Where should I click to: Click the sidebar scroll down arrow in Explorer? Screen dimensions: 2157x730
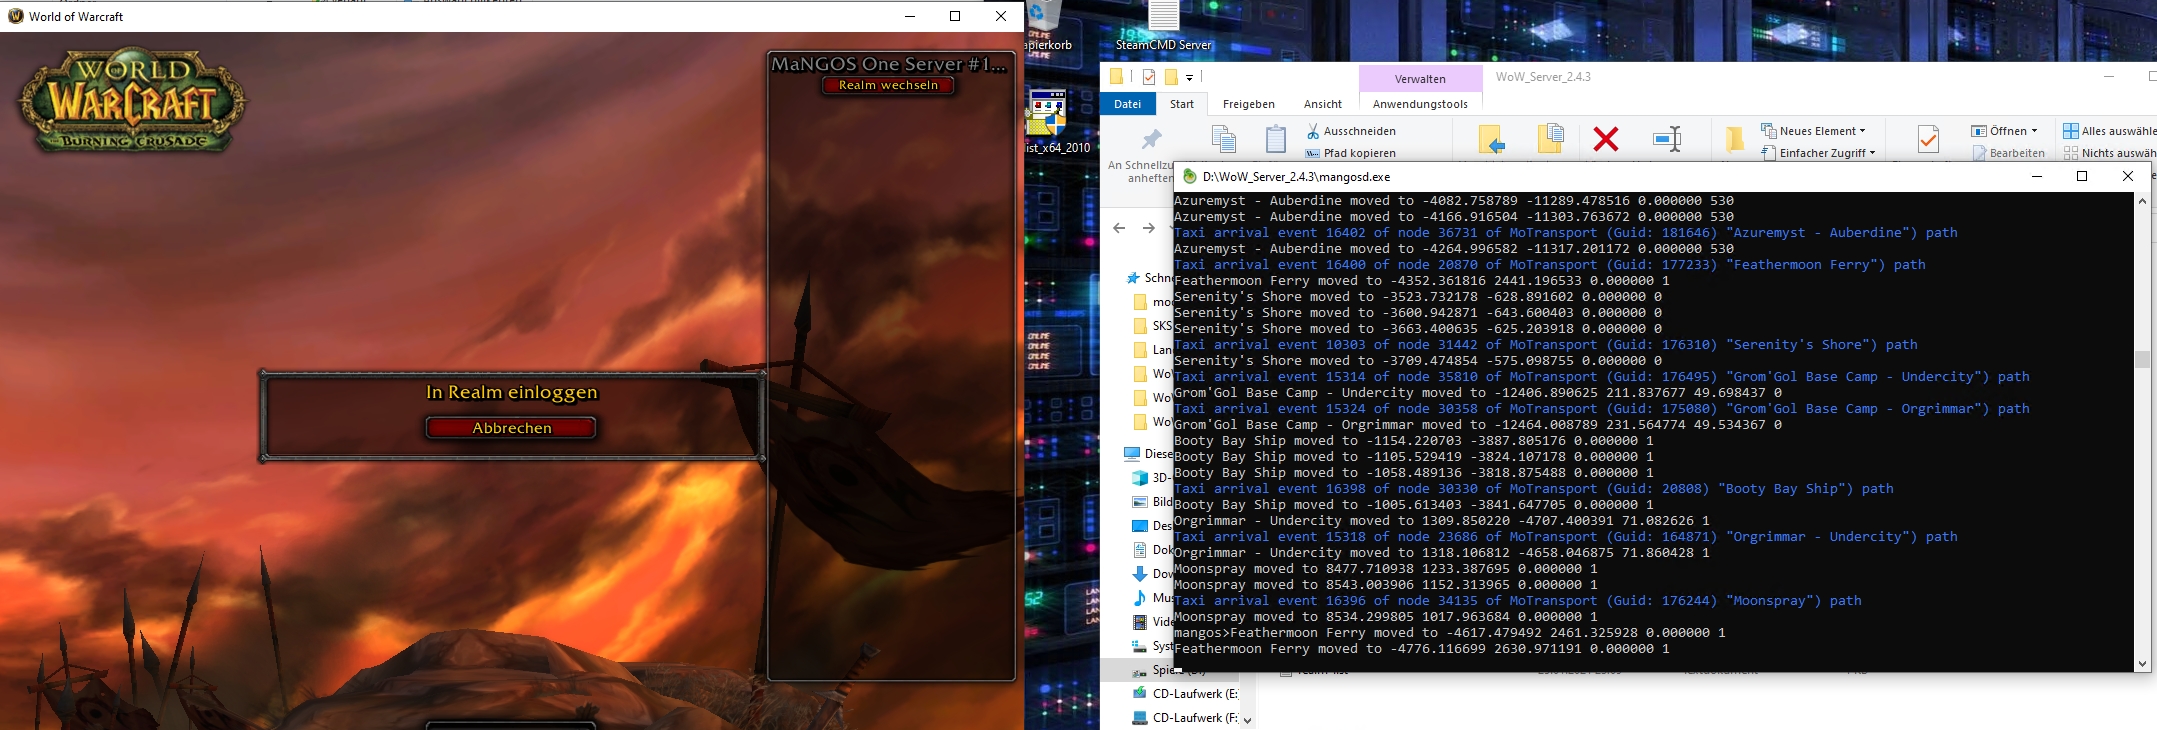click(x=1247, y=720)
